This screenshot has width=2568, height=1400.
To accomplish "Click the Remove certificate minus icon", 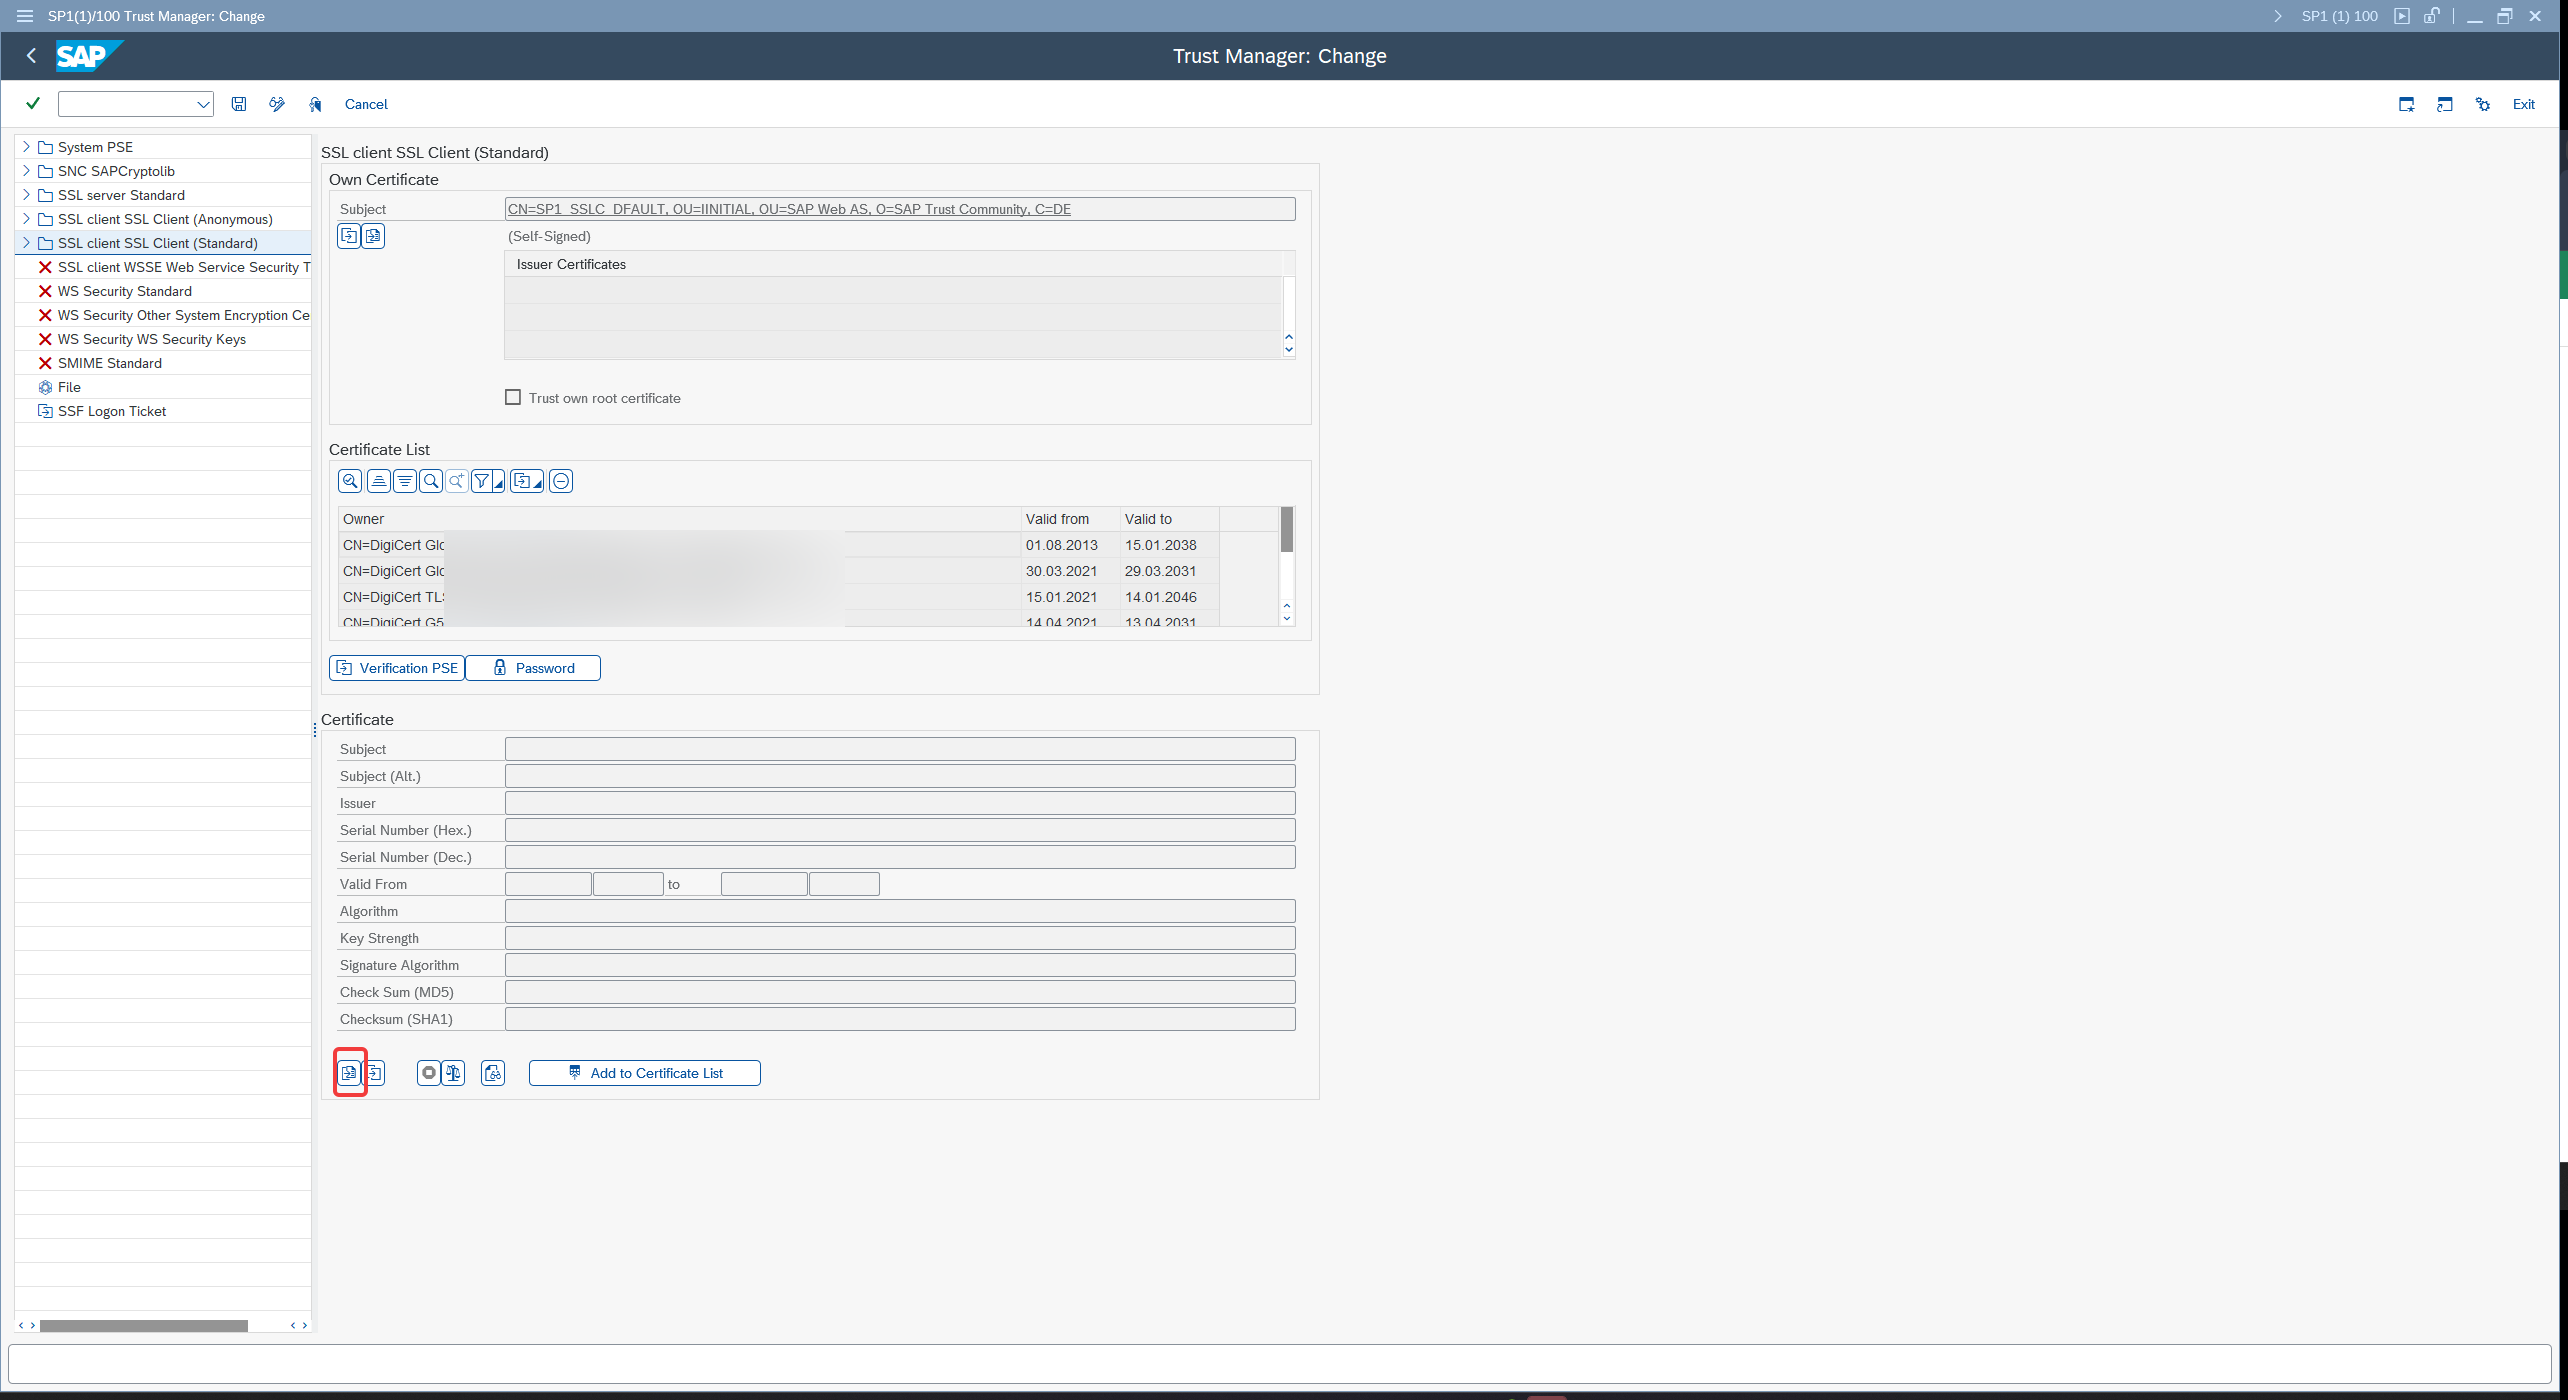I will (562, 481).
